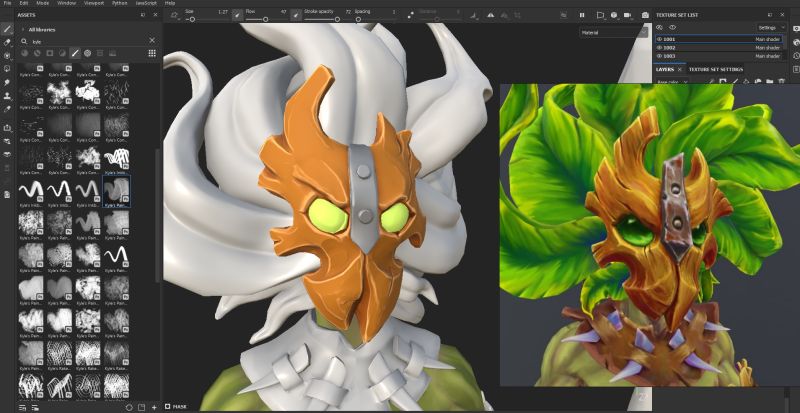The width and height of the screenshot is (800, 413).
Task: Select the Material Picker eyedropper tool
Action: [7, 109]
